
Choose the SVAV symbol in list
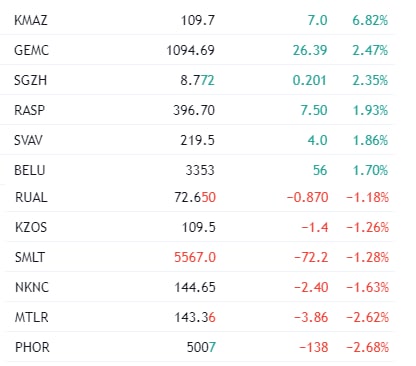pyautogui.click(x=28, y=140)
